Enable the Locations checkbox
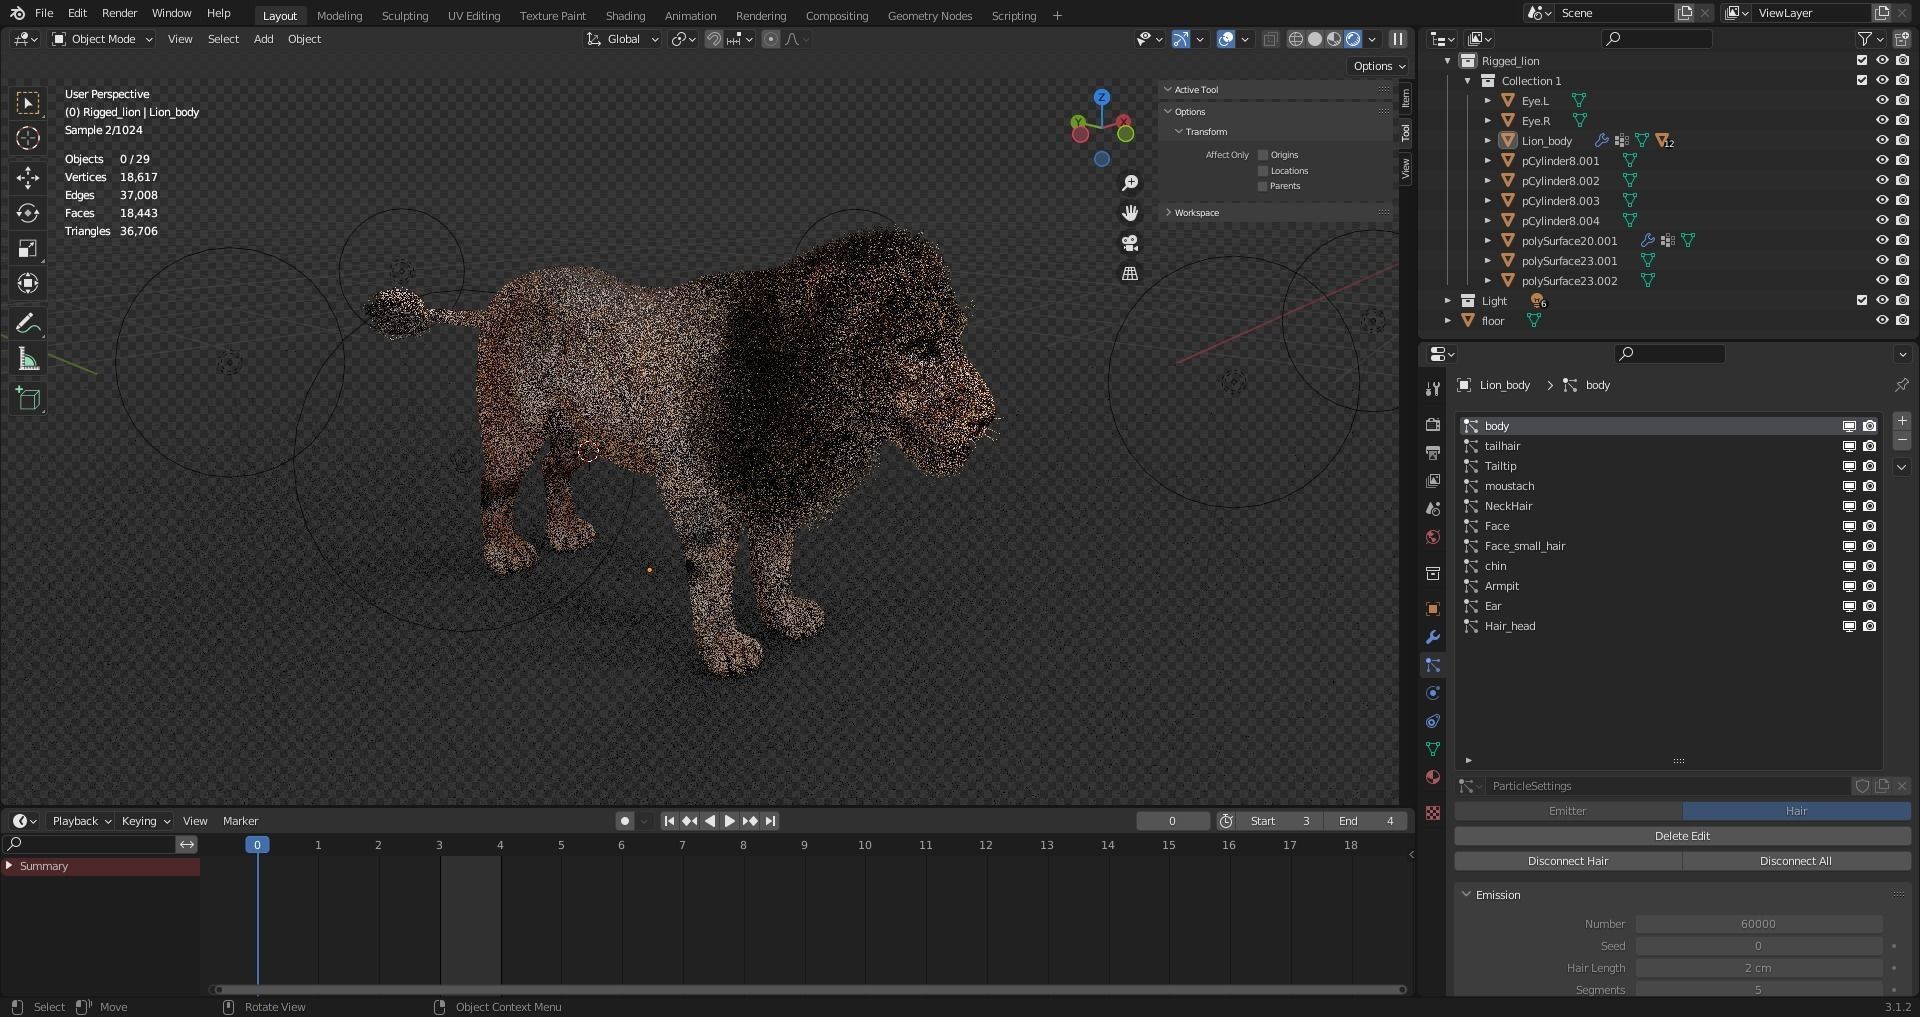The height and width of the screenshot is (1017, 1920). 1263,171
